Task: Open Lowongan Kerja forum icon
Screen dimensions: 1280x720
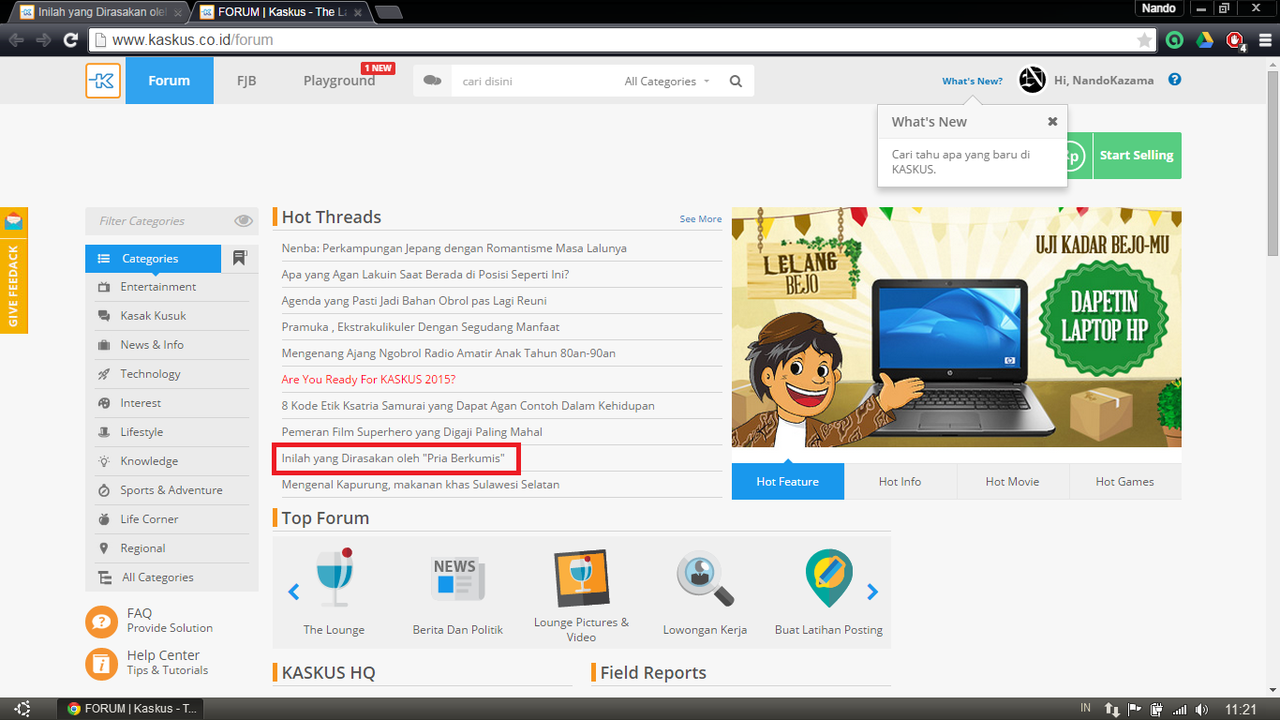Action: 705,579
